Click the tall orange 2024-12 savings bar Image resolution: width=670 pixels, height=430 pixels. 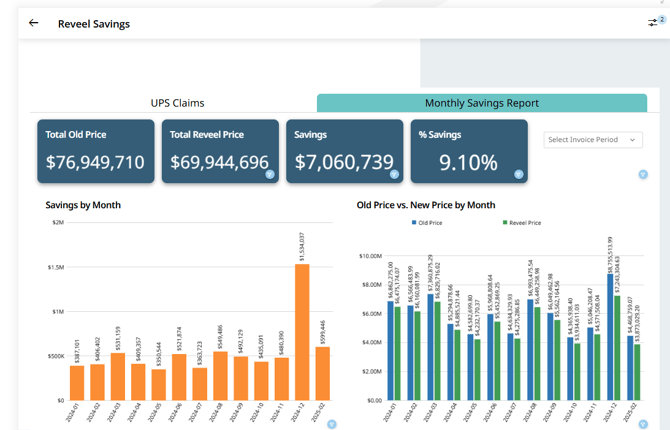pyautogui.click(x=301, y=330)
